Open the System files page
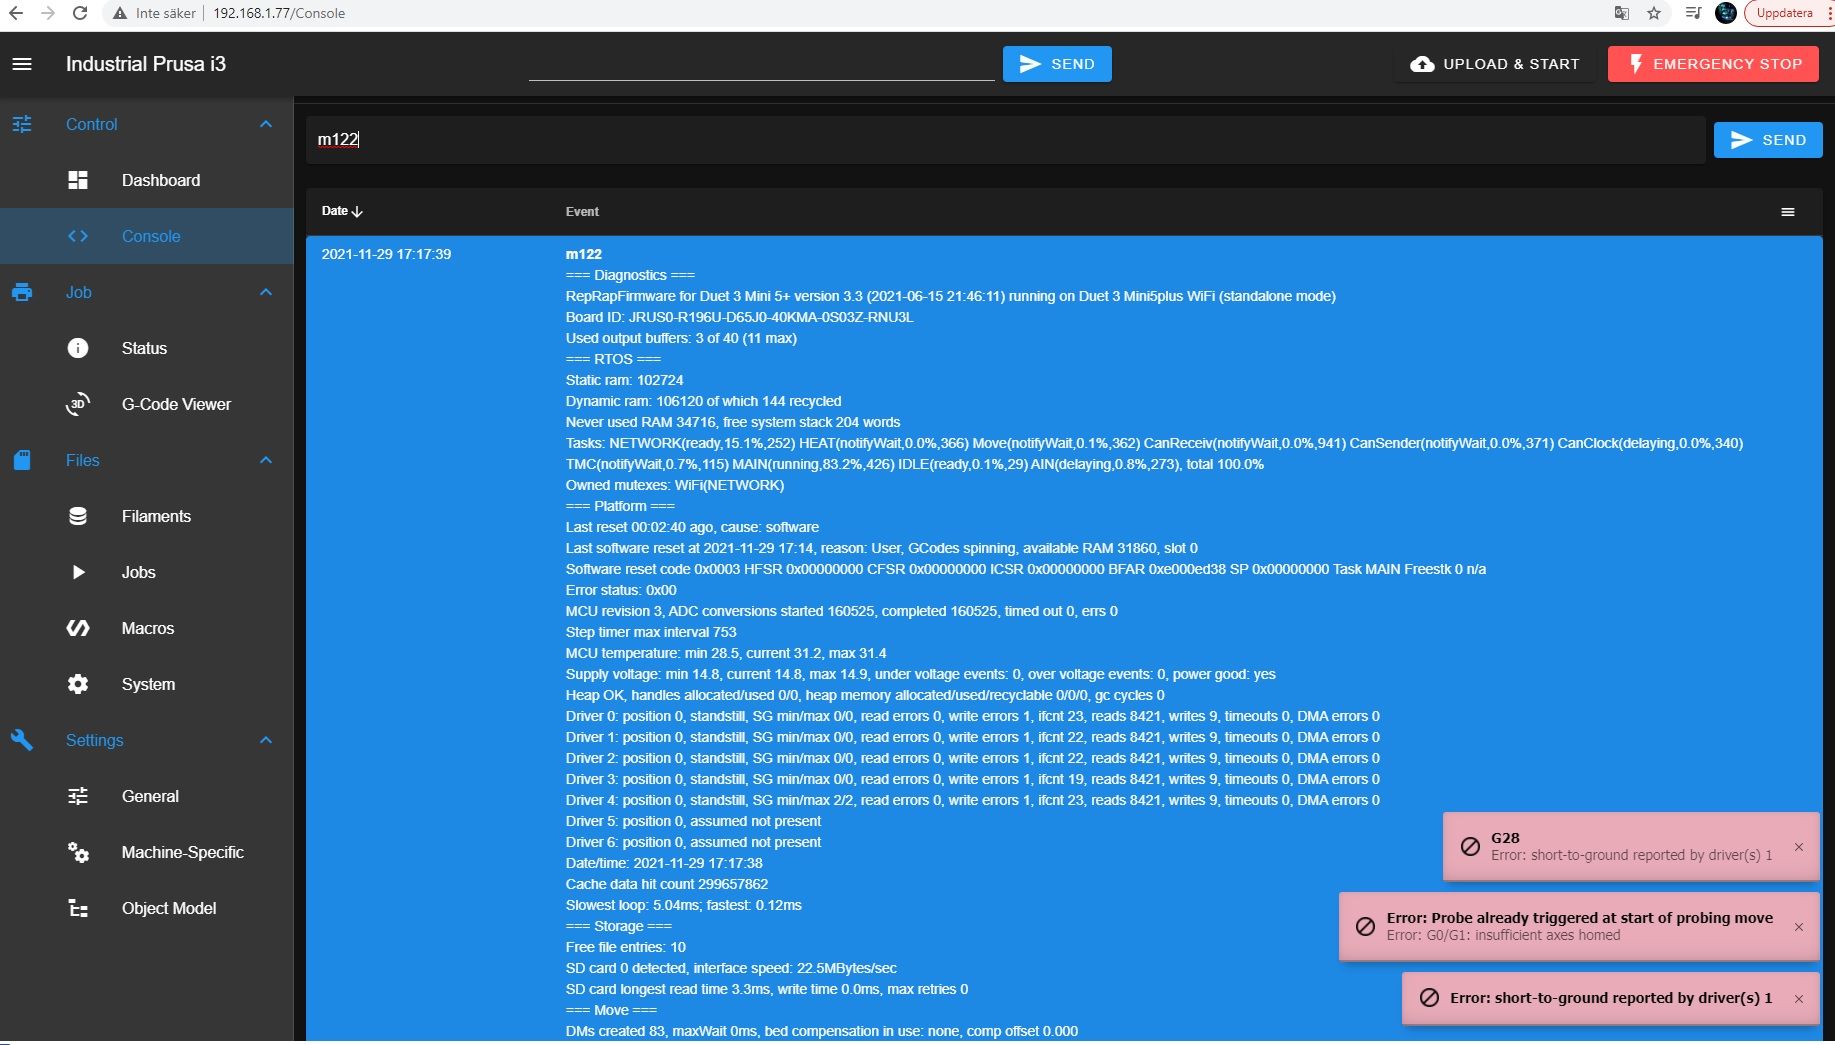This screenshot has width=1835, height=1045. 147,684
